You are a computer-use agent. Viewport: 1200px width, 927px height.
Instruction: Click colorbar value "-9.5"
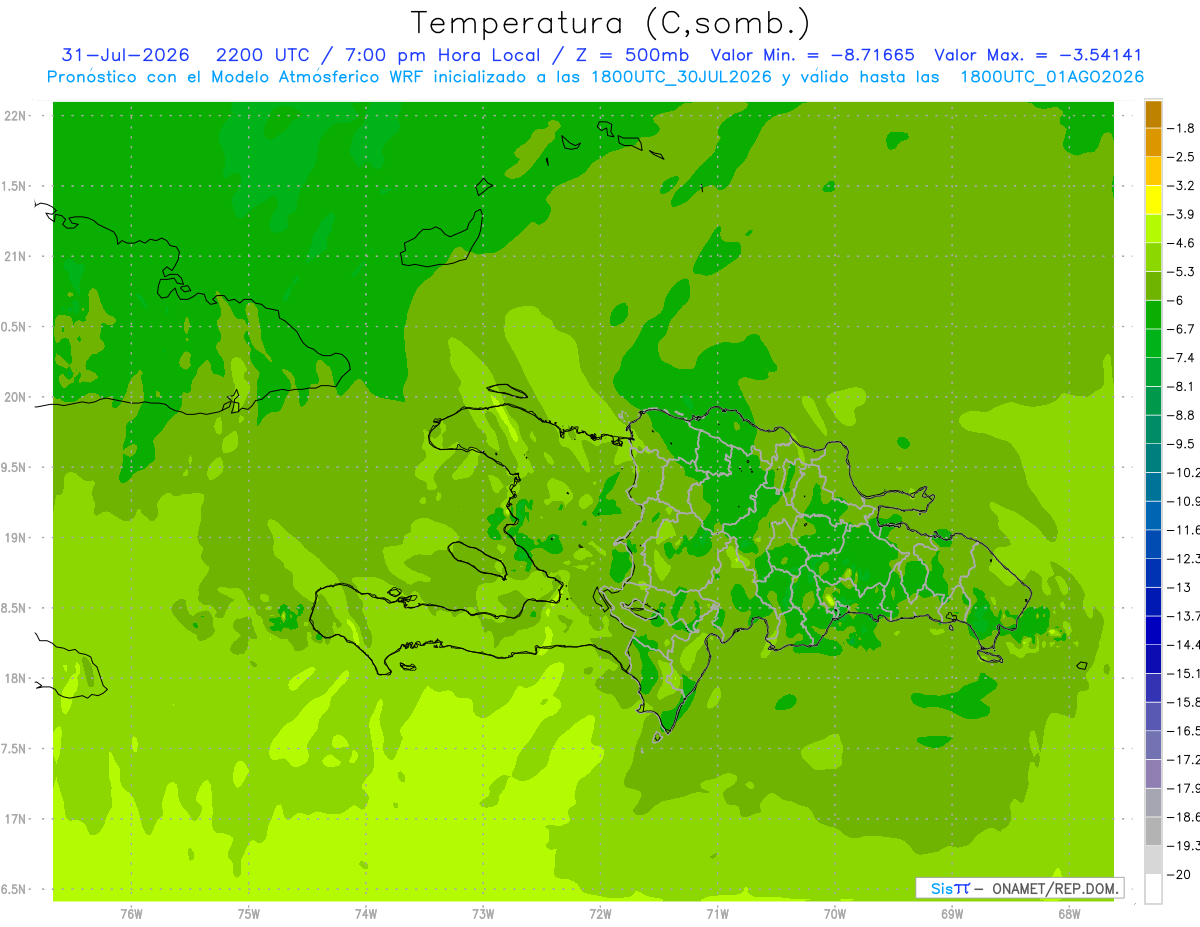tap(1181, 444)
